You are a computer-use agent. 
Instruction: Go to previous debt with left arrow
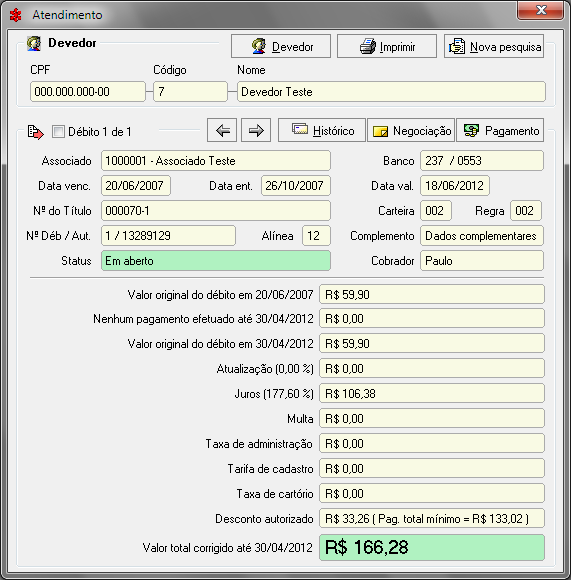pos(222,130)
